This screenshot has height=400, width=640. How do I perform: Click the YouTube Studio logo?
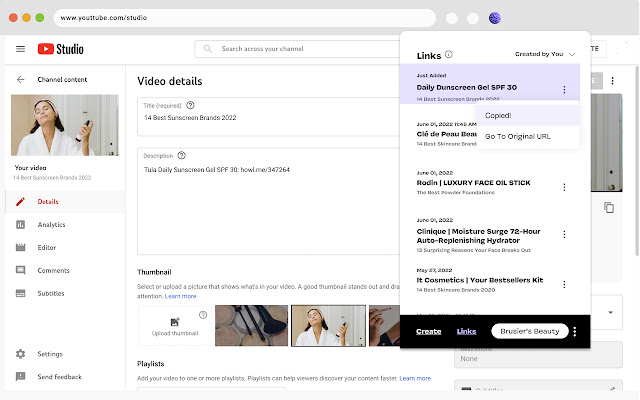[x=60, y=48]
